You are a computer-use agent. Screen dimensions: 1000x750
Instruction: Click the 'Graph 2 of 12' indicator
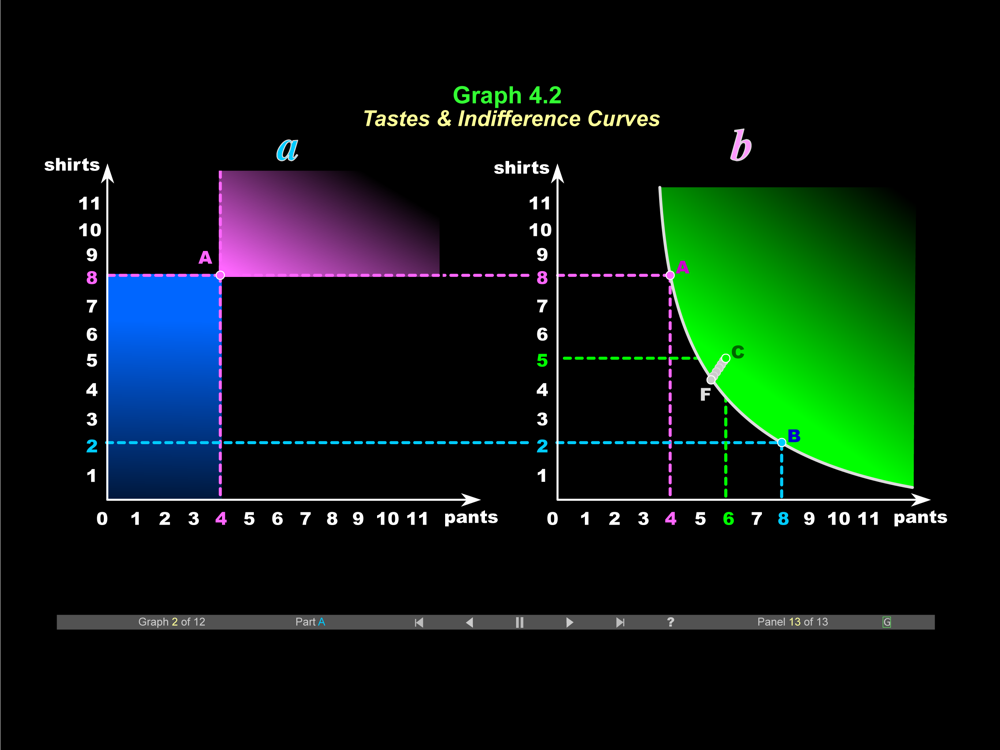[172, 622]
